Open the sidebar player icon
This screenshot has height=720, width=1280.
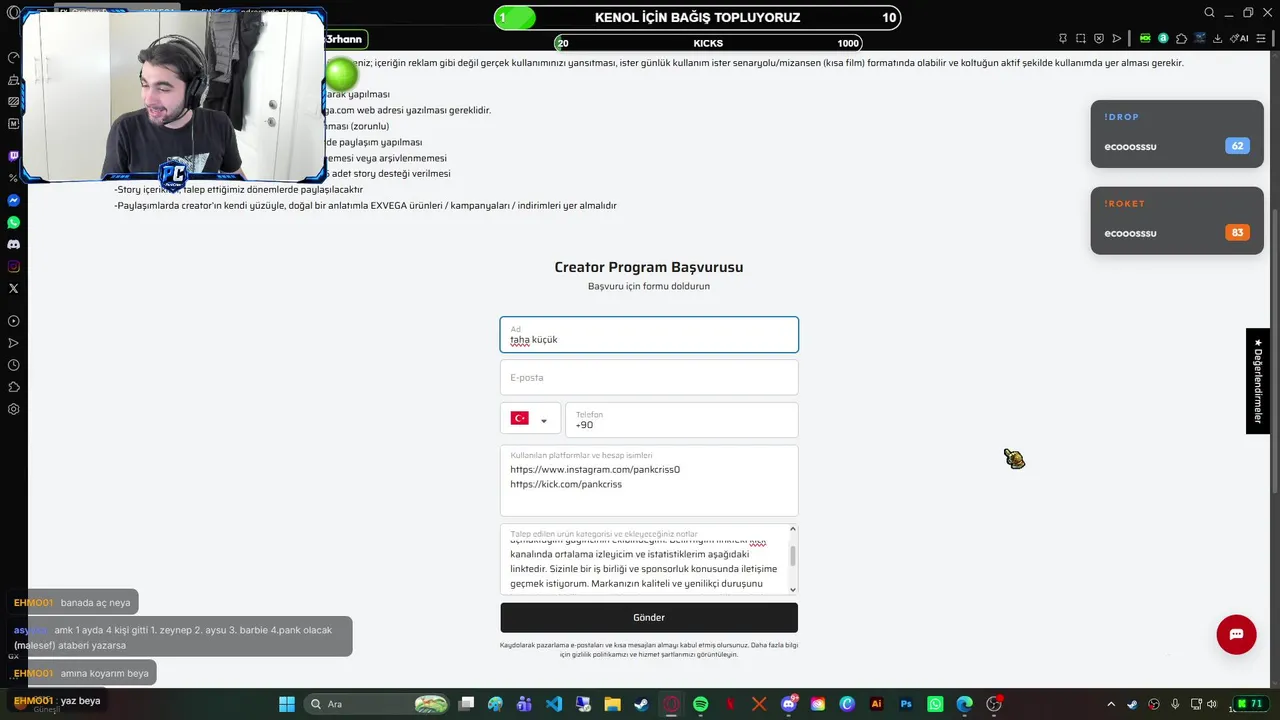(13, 321)
